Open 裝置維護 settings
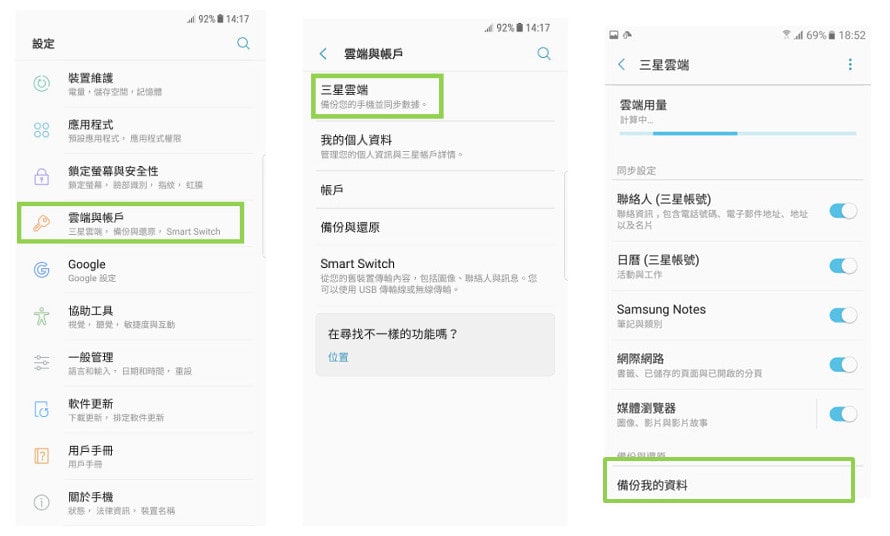This screenshot has height=536, width=890. 140,83
